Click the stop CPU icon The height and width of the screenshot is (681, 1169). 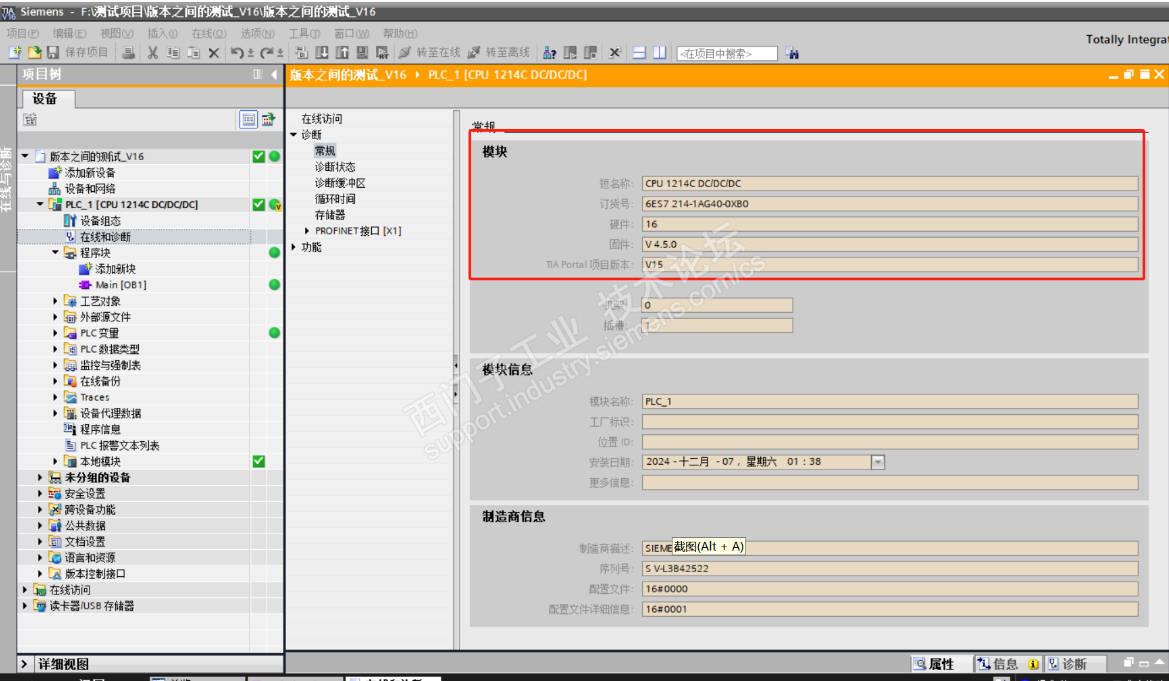coord(590,52)
